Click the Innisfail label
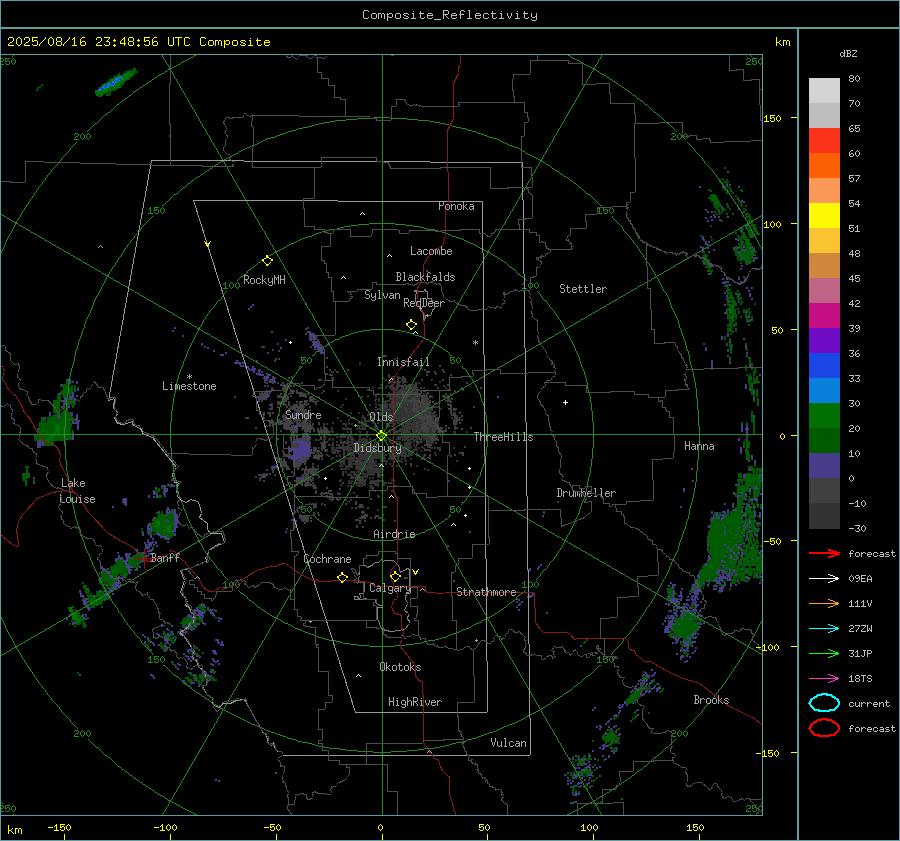The width and height of the screenshot is (900, 841). point(403,362)
